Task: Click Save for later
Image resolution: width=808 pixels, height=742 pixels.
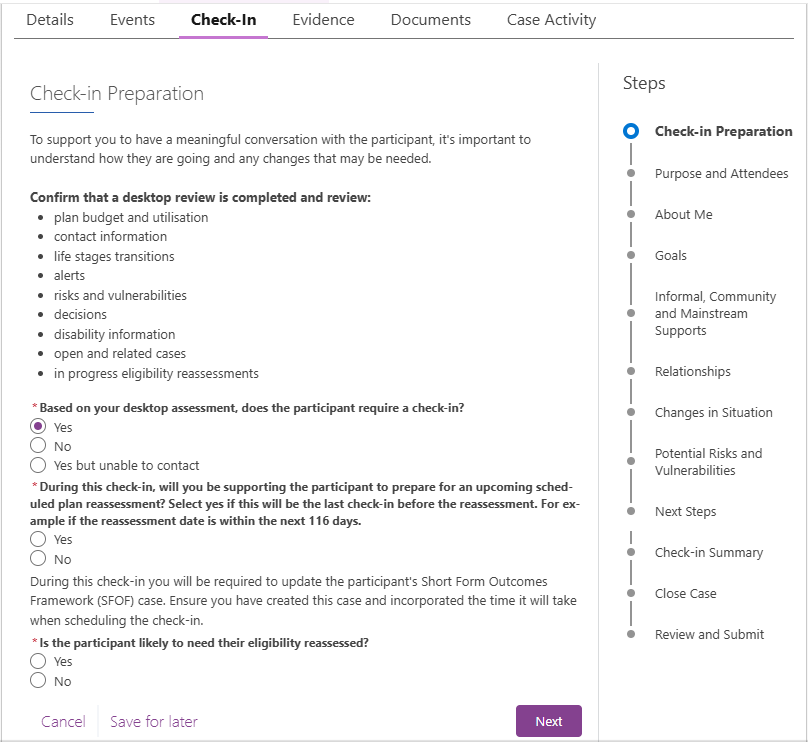Action: 154,721
